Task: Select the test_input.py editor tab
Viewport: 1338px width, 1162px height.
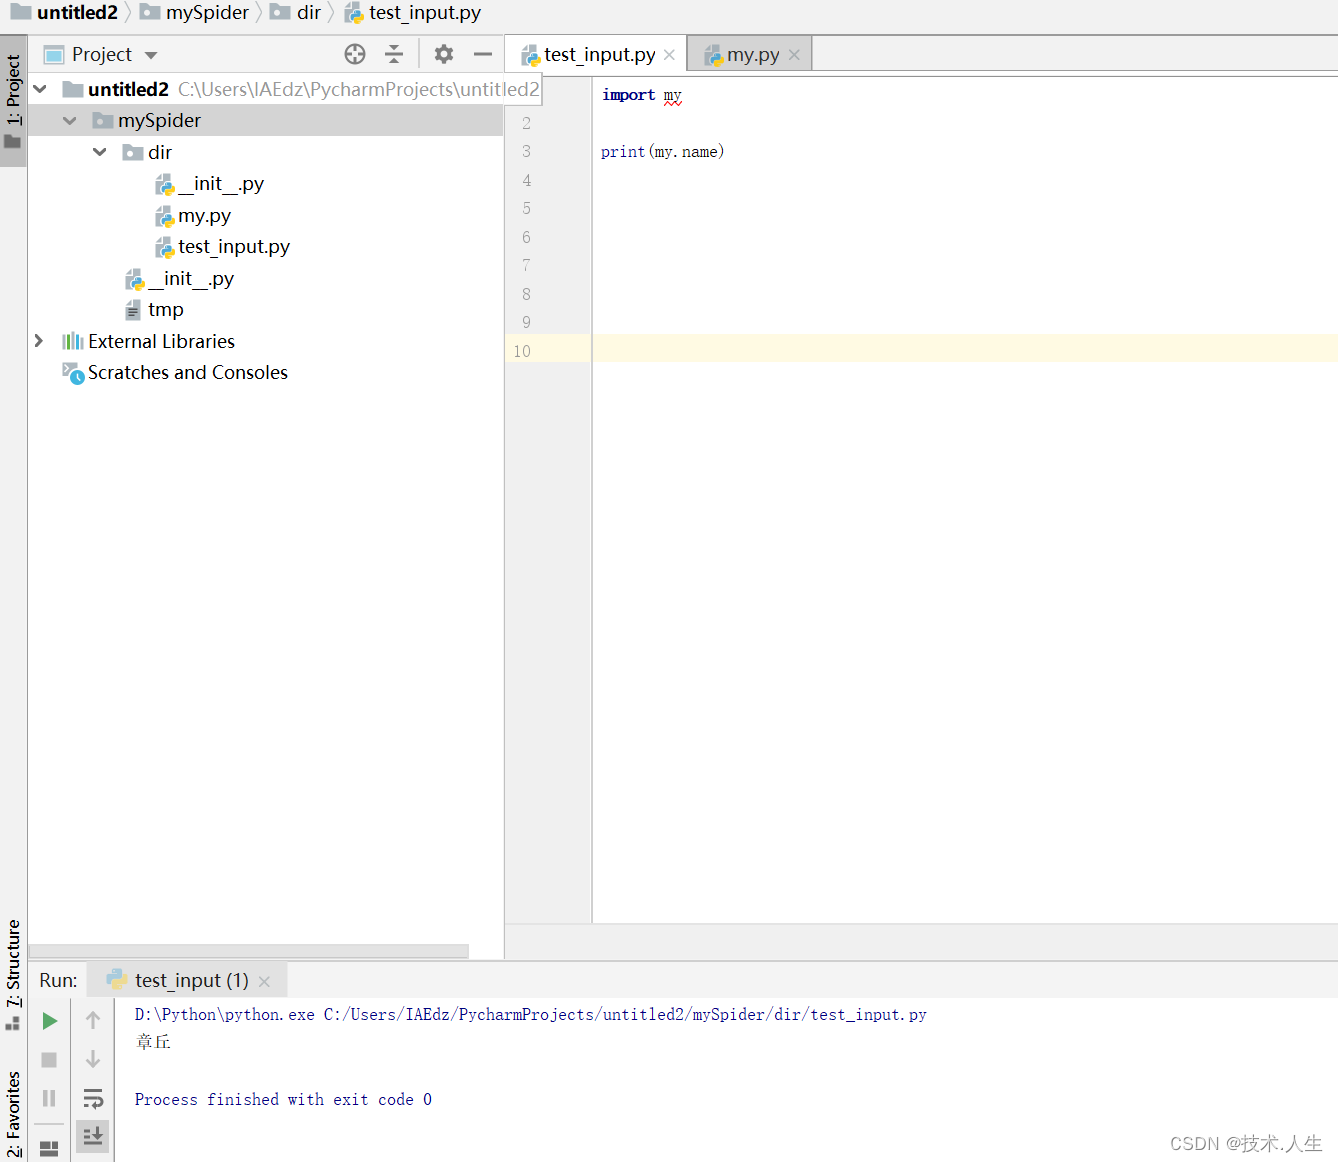Action: pyautogui.click(x=597, y=54)
